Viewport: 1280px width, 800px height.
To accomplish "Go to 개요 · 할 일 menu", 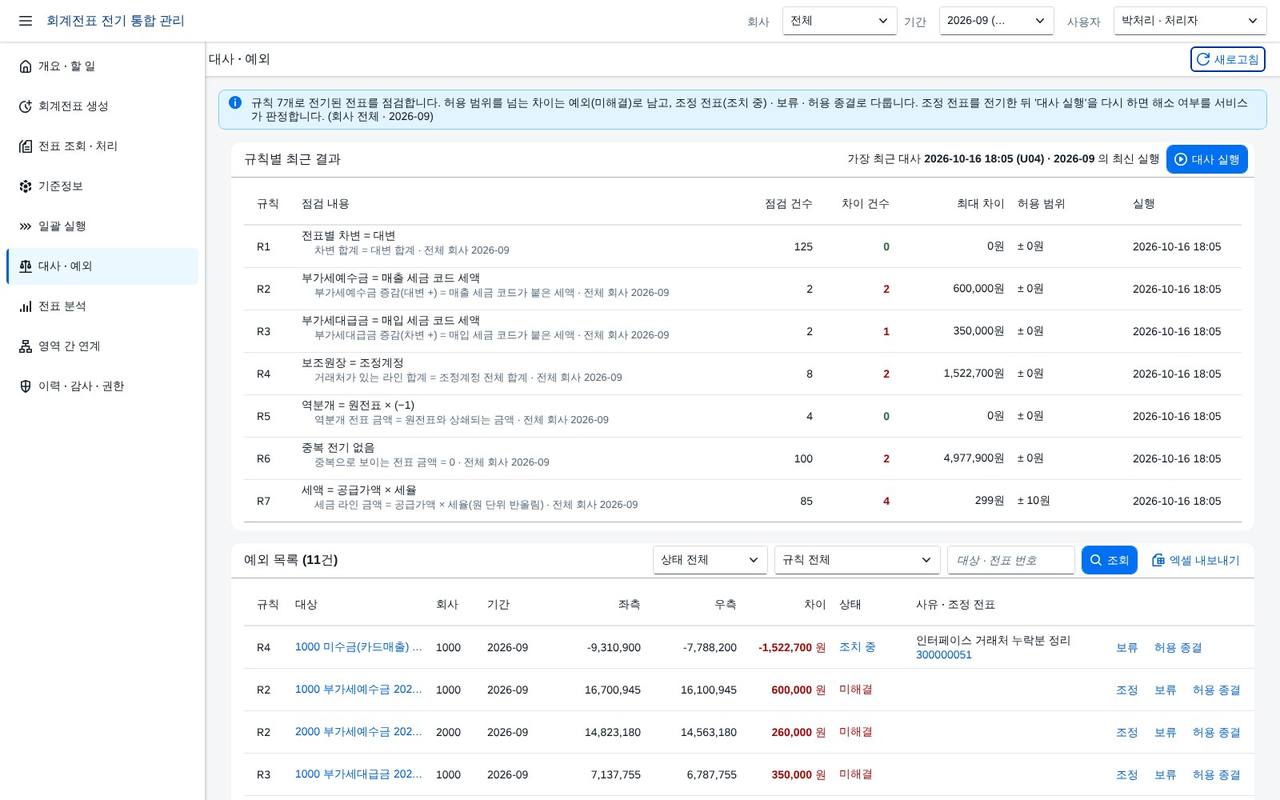I will click(102, 66).
